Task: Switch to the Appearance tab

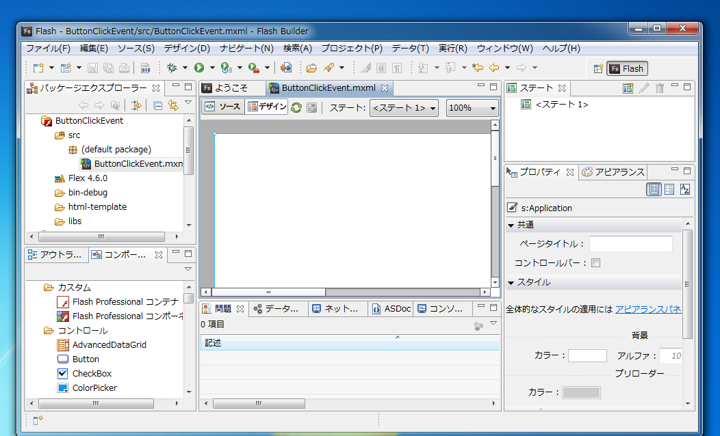Action: 613,172
